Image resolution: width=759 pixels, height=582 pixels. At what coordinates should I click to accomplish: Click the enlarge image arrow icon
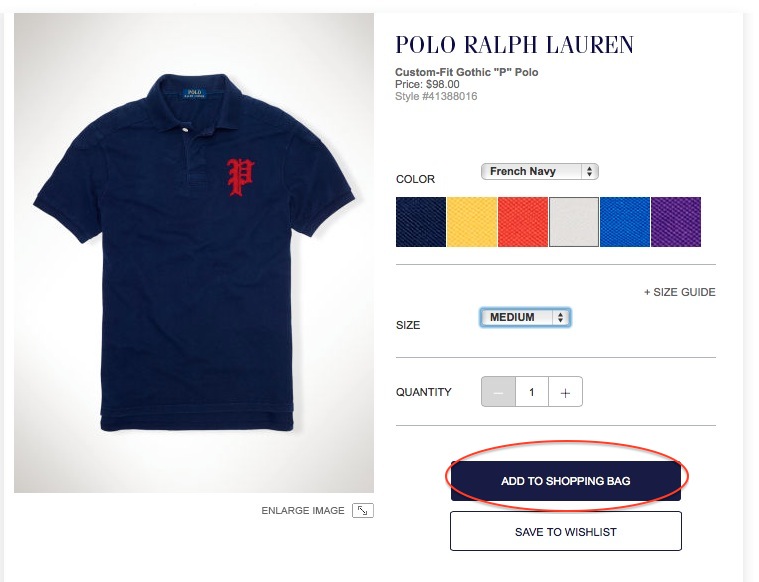click(x=363, y=510)
